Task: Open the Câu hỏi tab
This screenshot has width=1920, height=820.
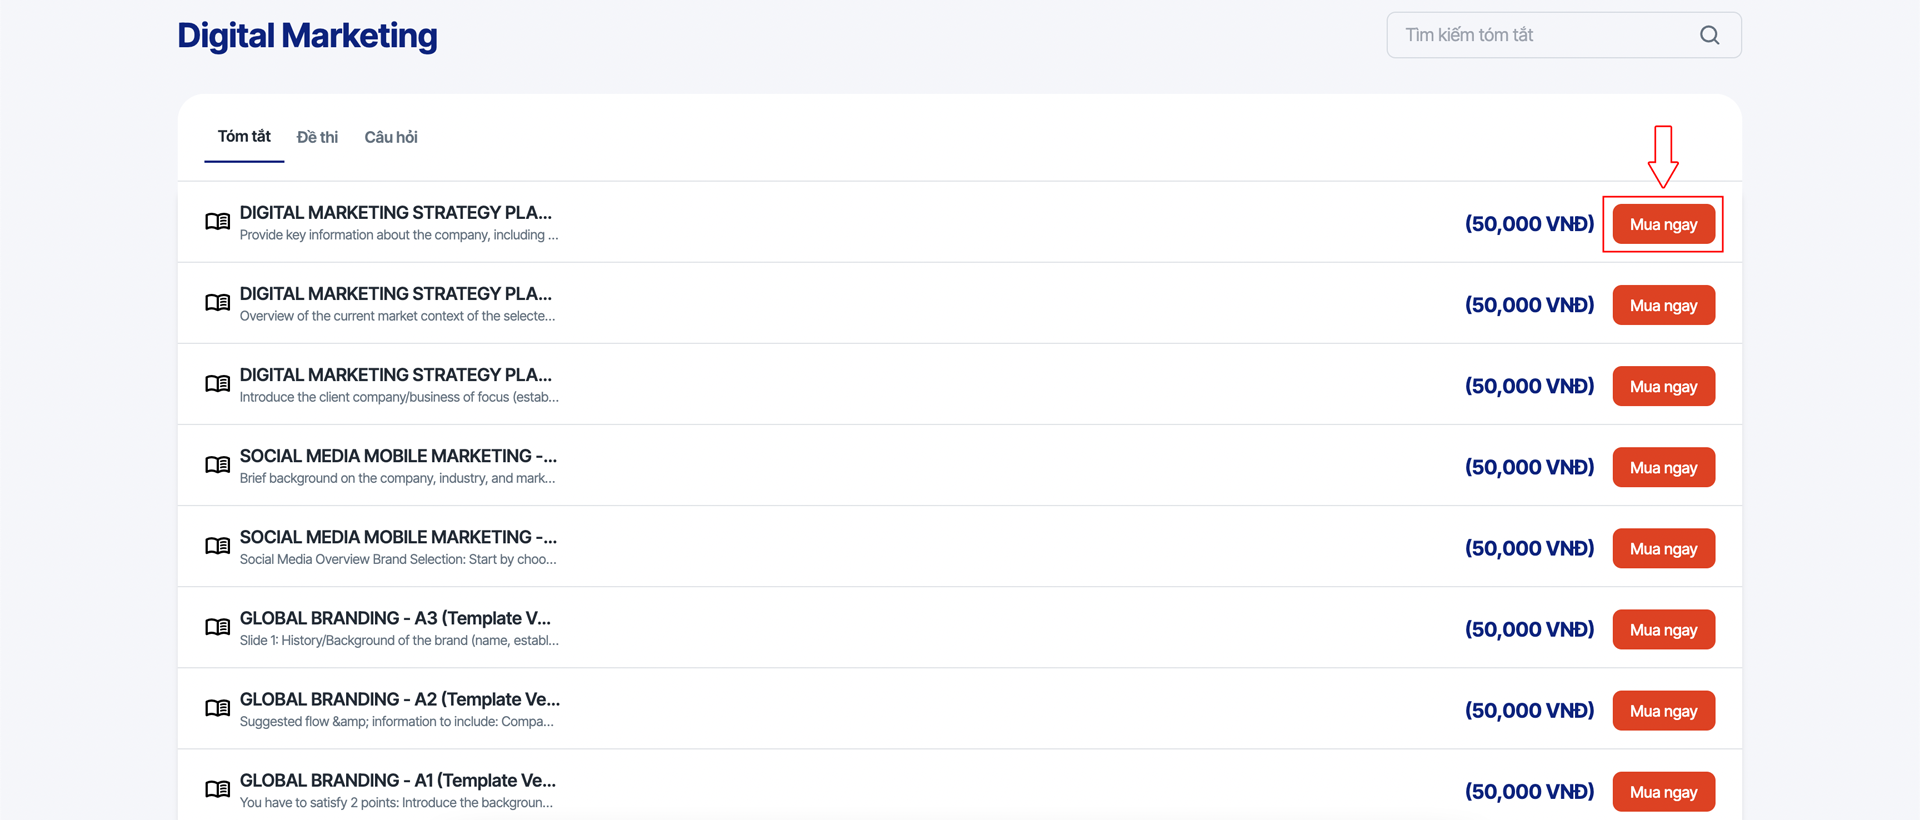Action: [391, 137]
